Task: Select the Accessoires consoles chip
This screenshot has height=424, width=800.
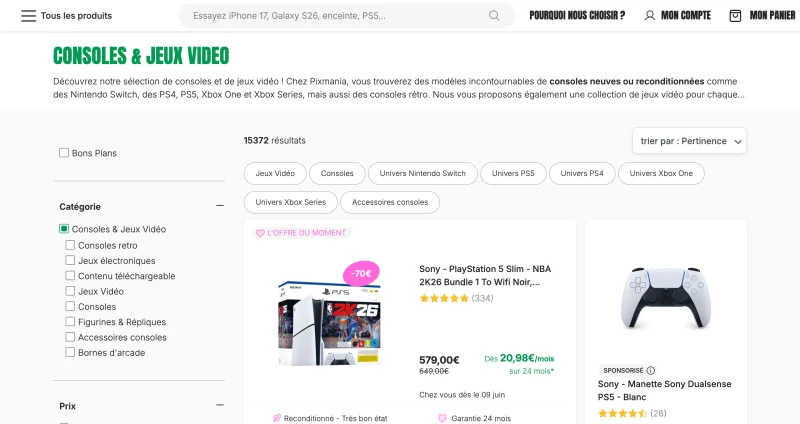Action: click(390, 202)
